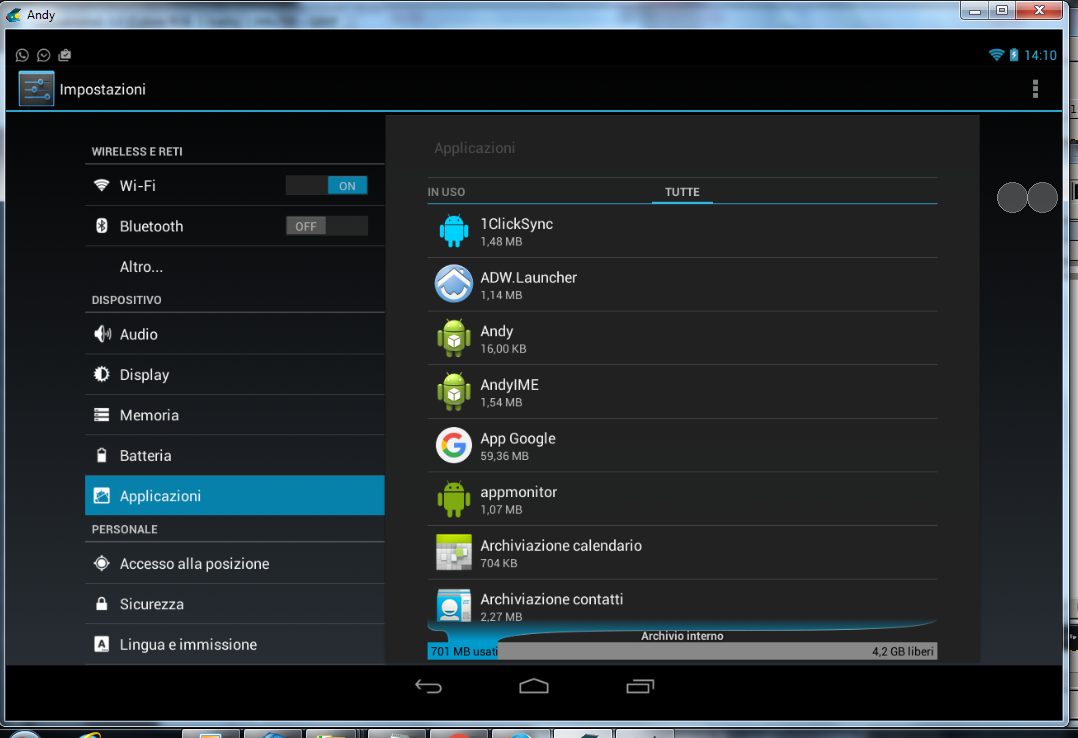Switch to the IN USO tab

click(x=446, y=192)
